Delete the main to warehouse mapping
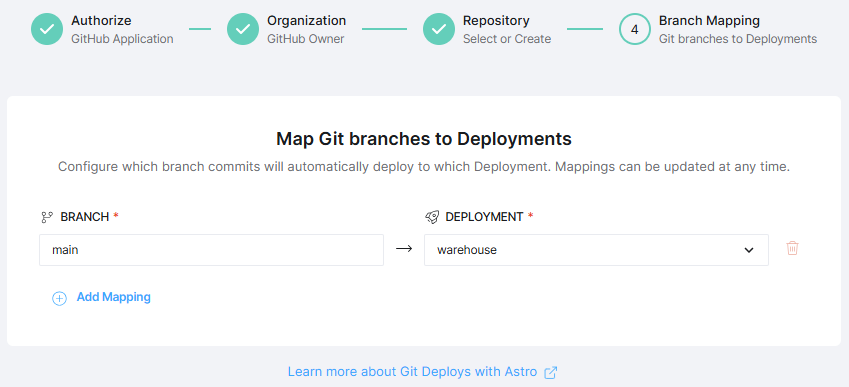The height and width of the screenshot is (387, 849). click(x=792, y=248)
